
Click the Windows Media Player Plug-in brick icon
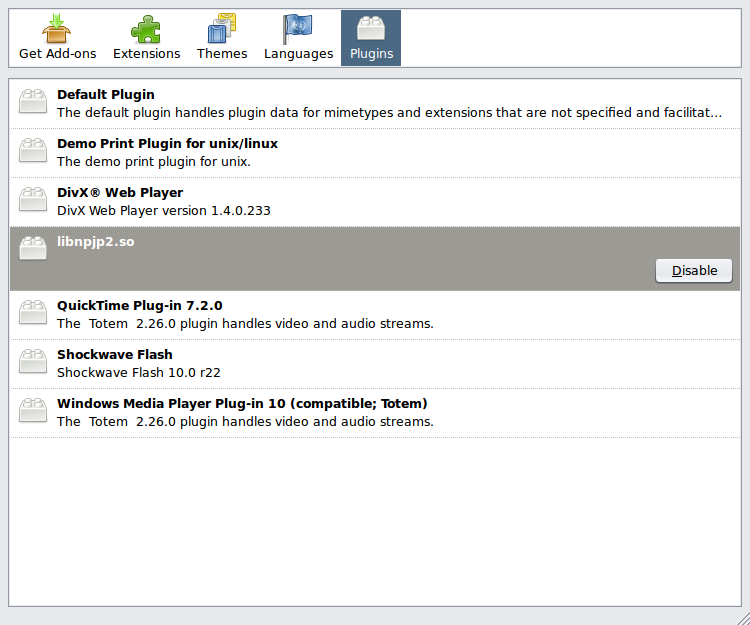33,410
